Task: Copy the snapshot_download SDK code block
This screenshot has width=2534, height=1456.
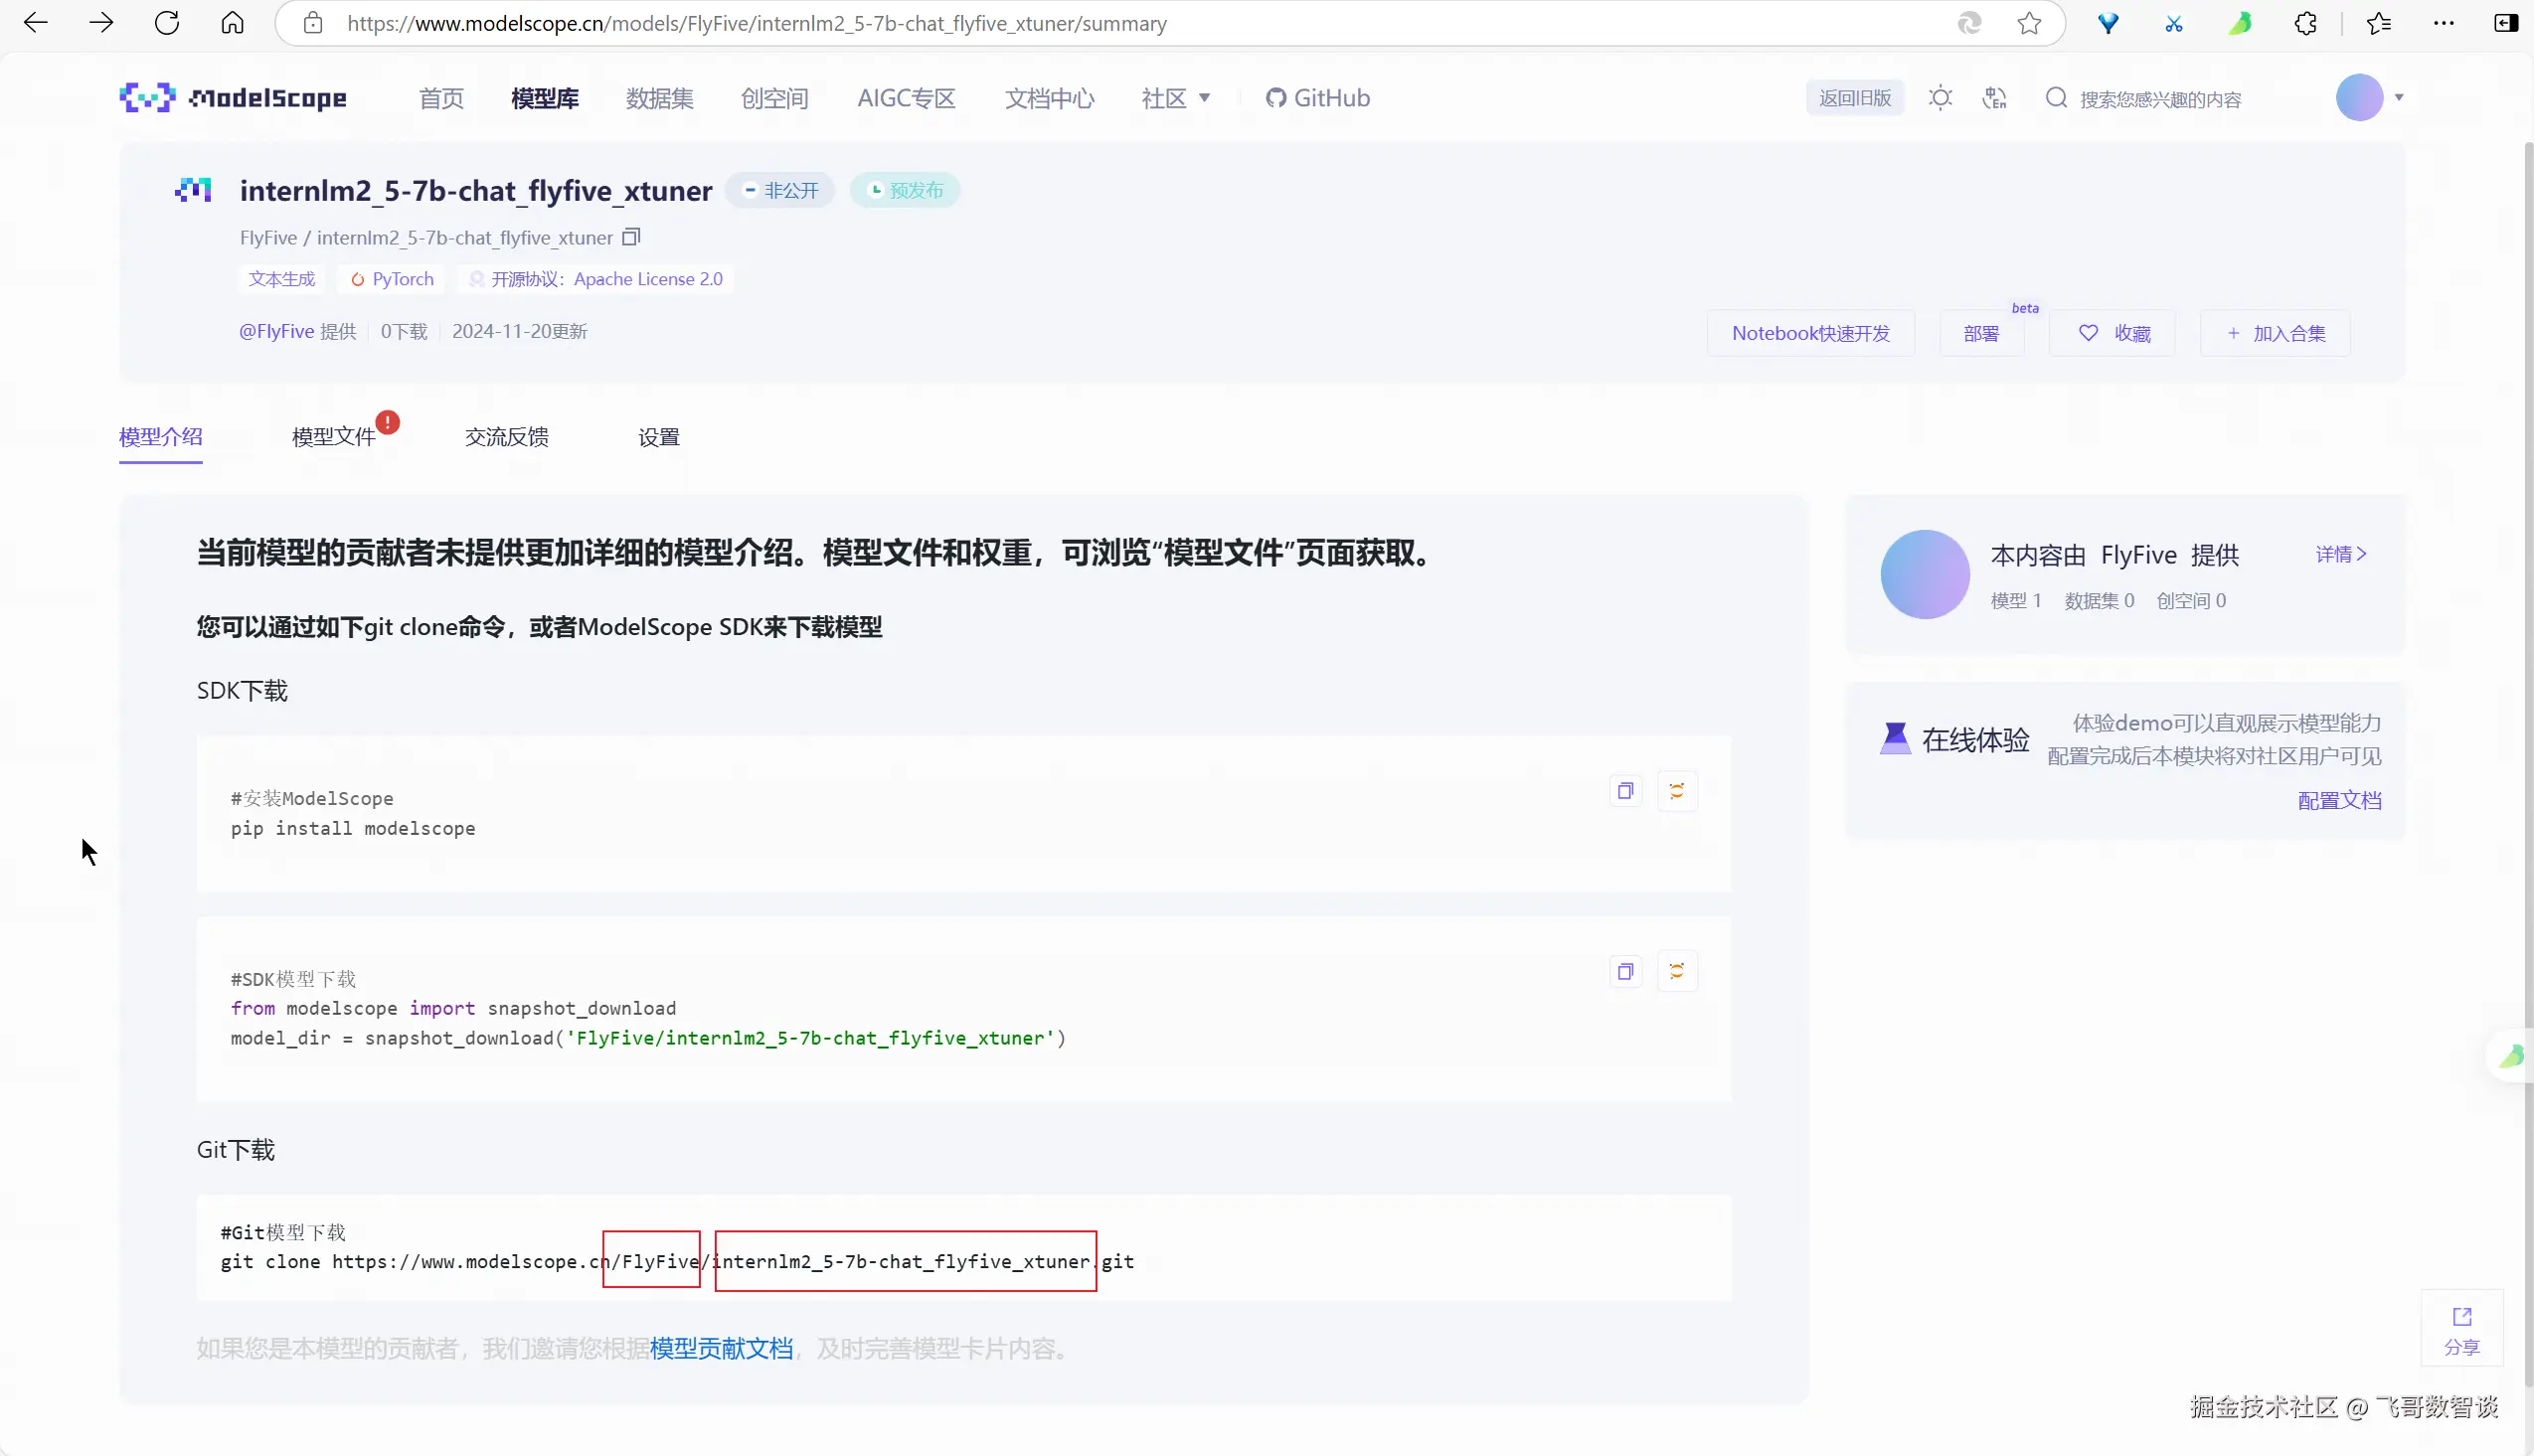Action: click(1625, 971)
